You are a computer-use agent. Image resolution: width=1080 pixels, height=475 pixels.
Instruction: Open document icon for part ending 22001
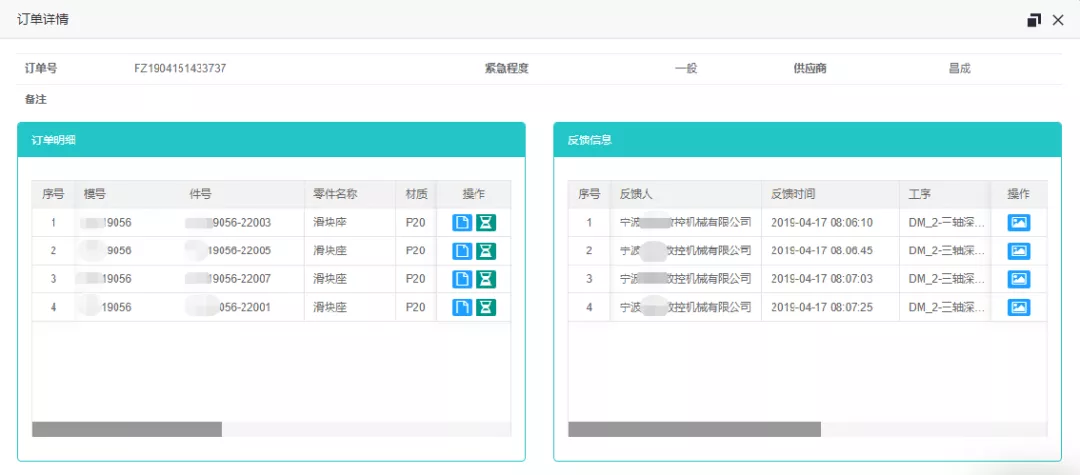click(x=462, y=307)
